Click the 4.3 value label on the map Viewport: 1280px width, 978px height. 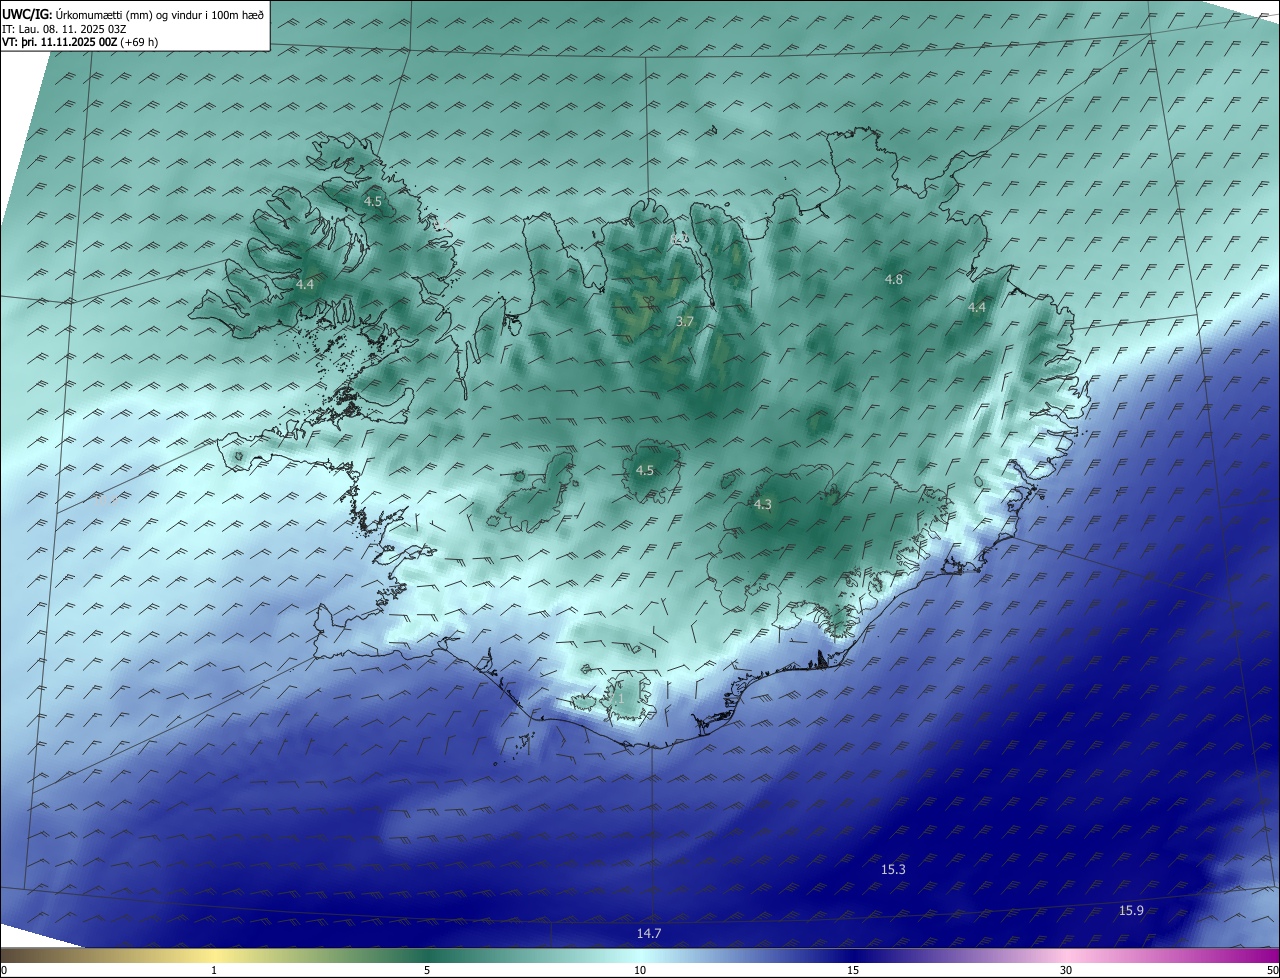762,505
